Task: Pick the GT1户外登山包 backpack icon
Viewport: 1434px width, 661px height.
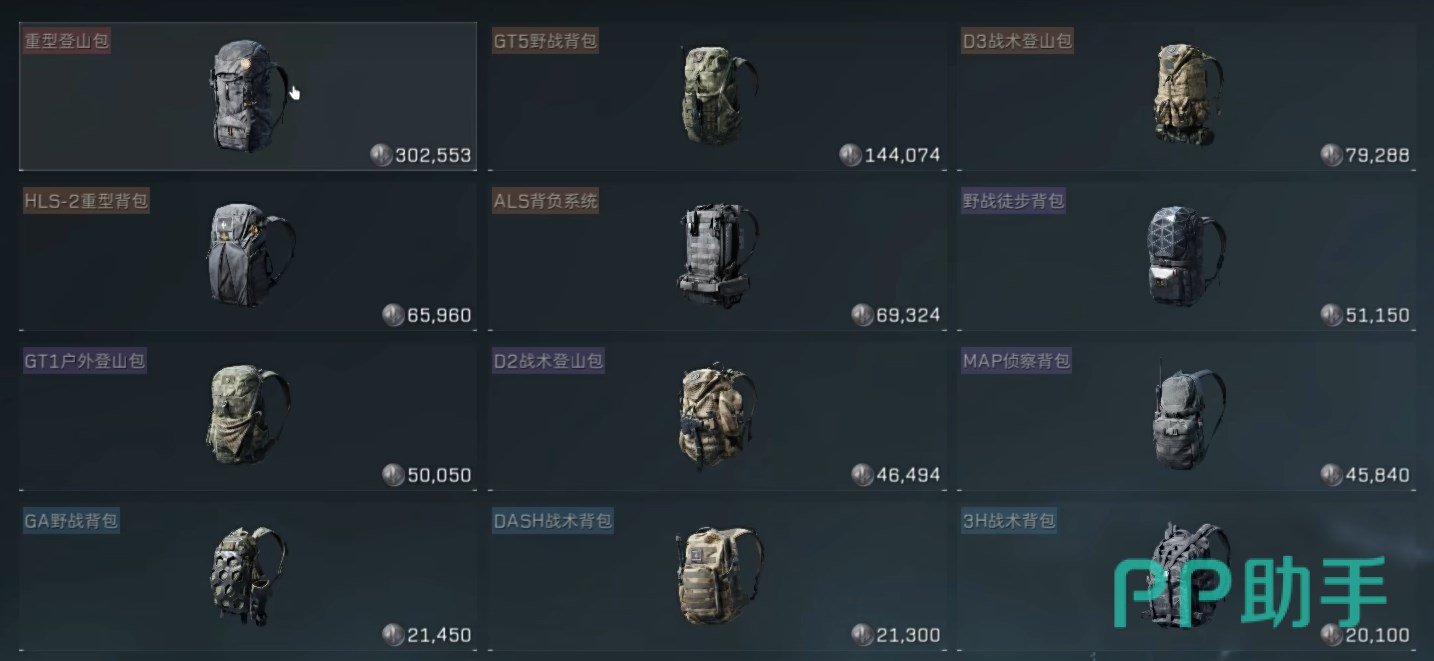Action: (x=248, y=416)
